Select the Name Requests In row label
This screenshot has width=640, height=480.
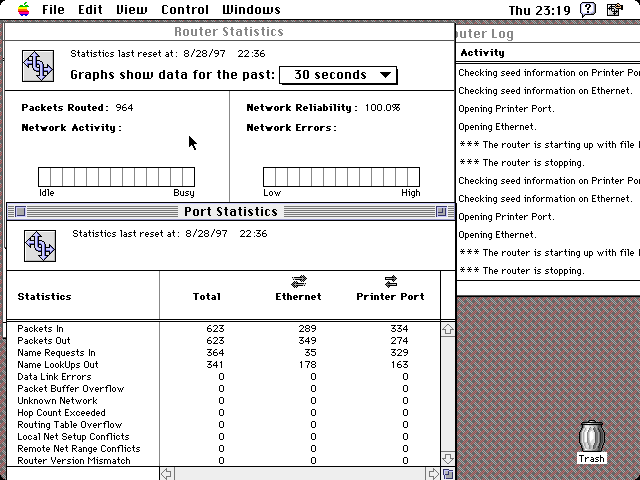tap(56, 353)
